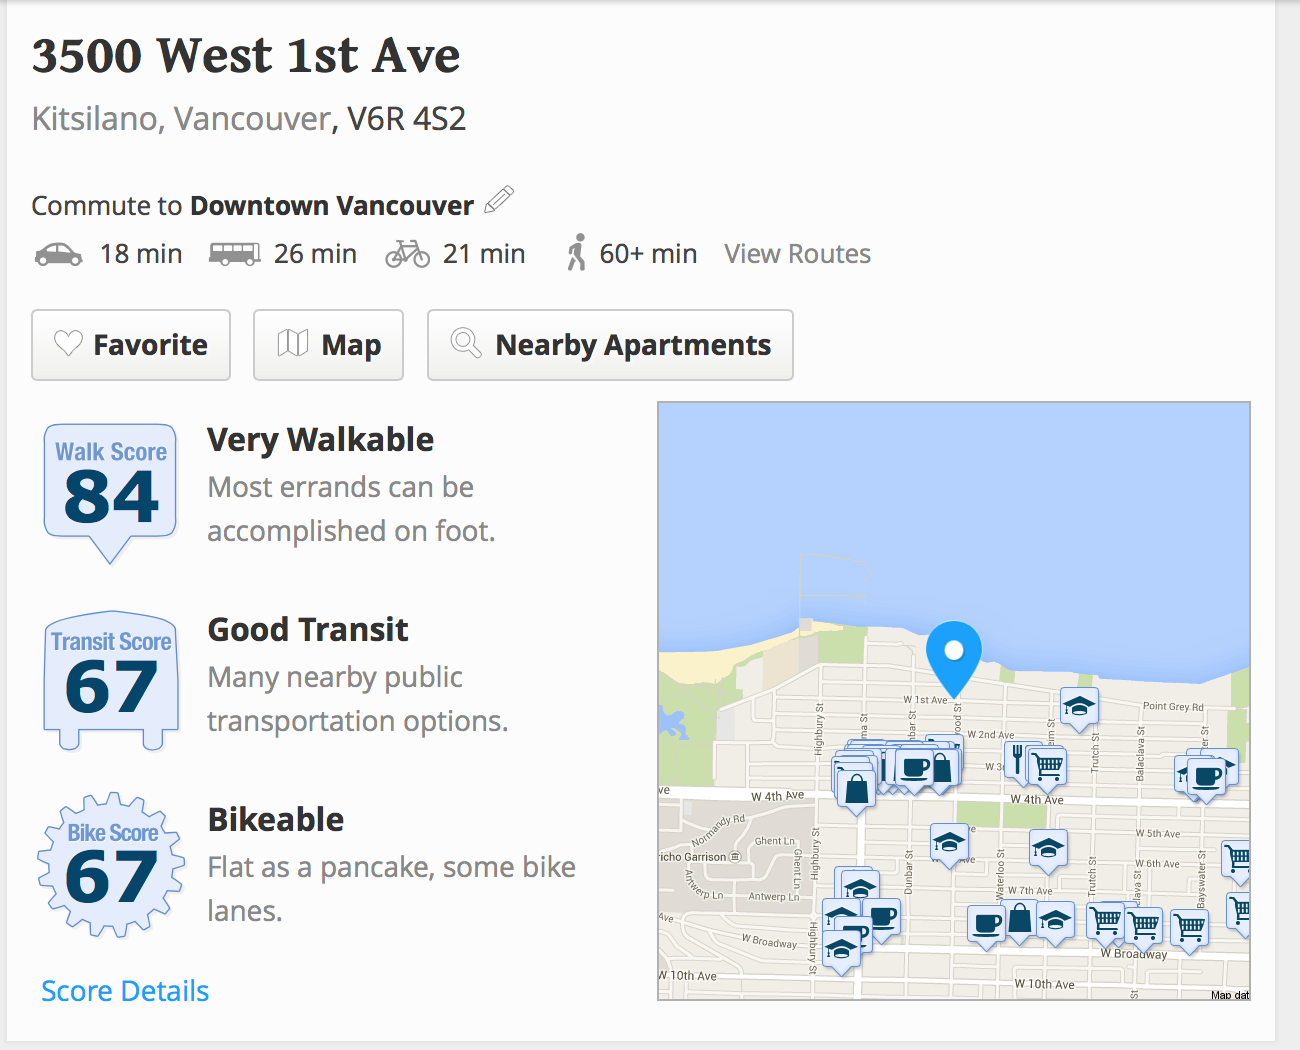Viewport: 1300px width, 1050px height.
Task: Click the shopping cart marker on W 4th Ave
Action: click(1048, 768)
